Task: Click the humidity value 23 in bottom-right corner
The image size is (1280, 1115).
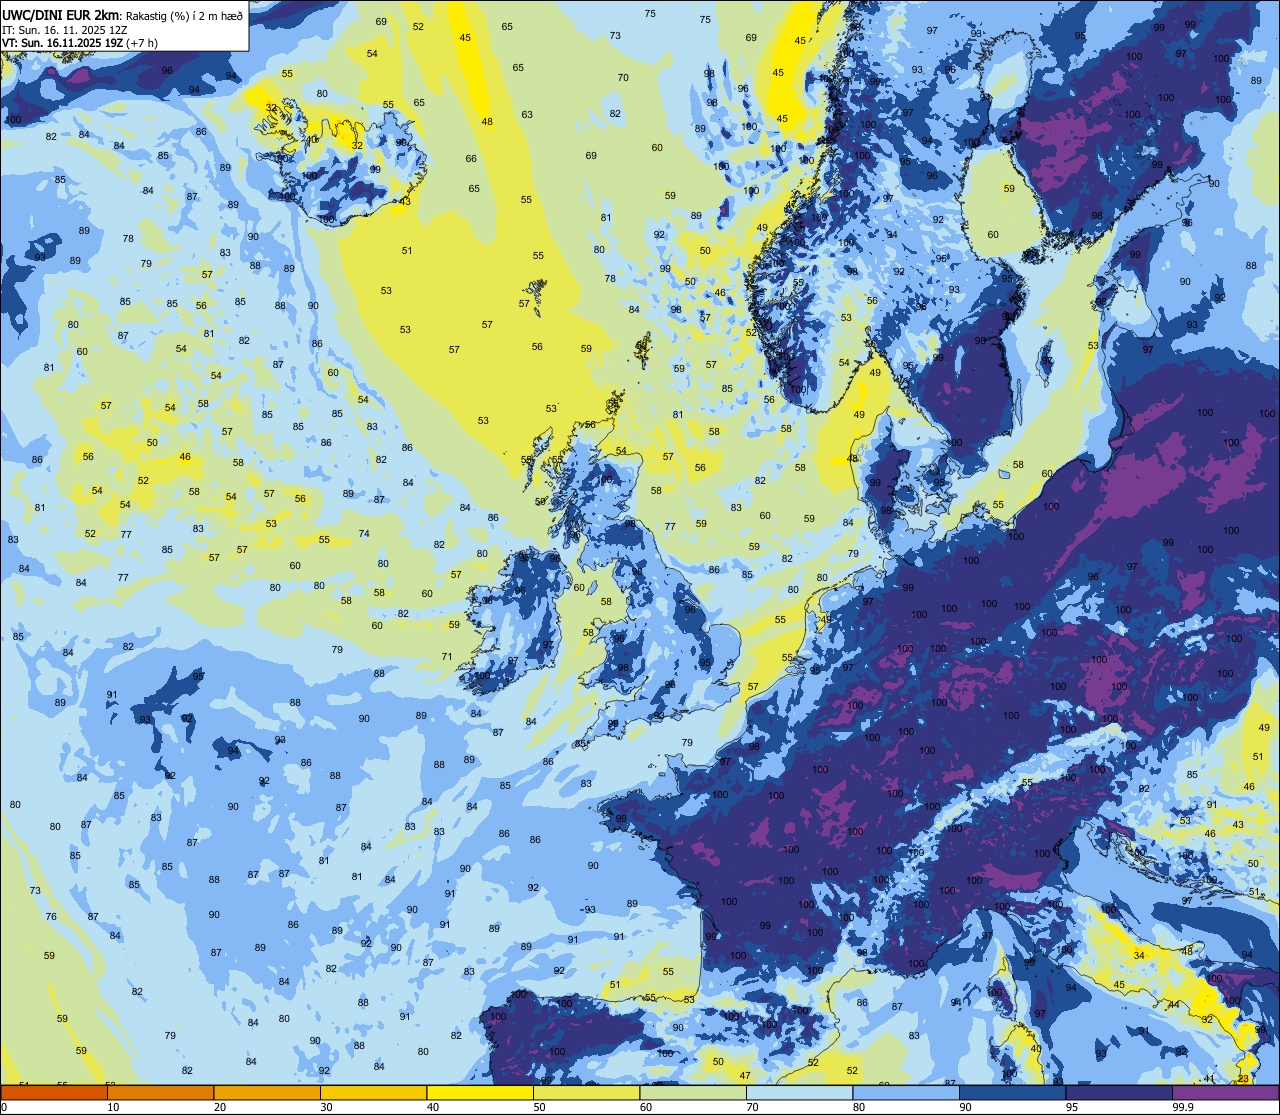Action: tap(1242, 1079)
